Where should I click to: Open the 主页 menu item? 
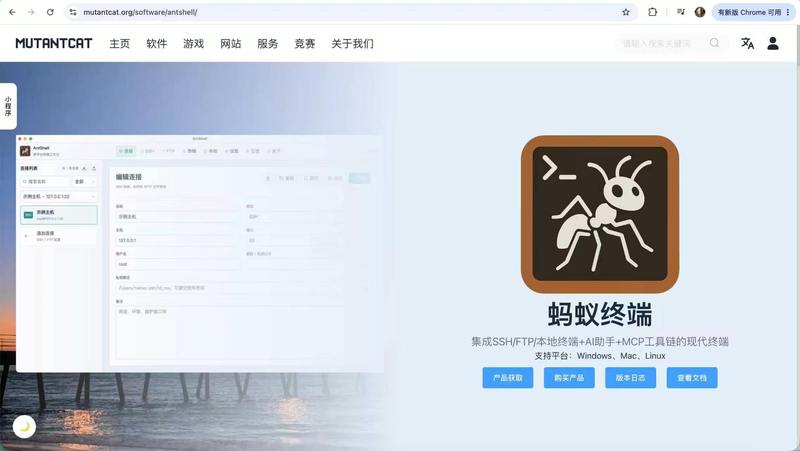[119, 43]
